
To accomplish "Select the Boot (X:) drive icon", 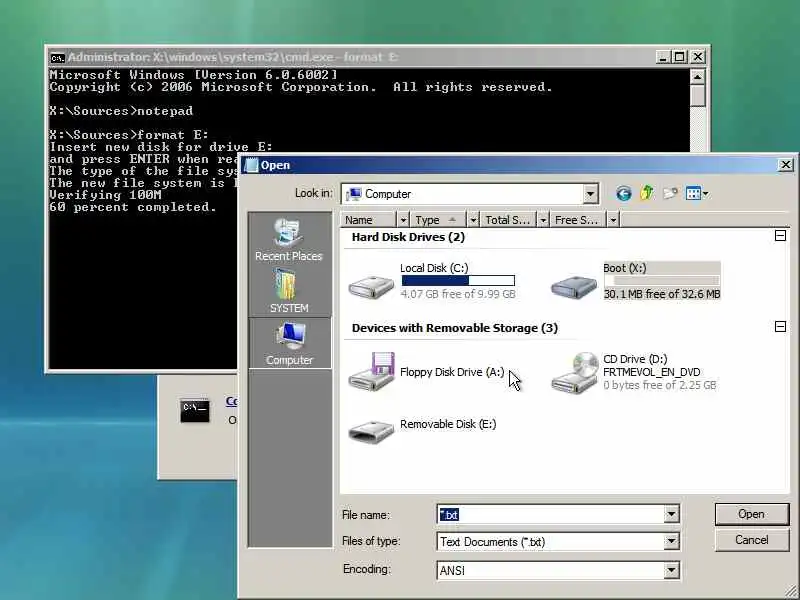I will pos(574,287).
